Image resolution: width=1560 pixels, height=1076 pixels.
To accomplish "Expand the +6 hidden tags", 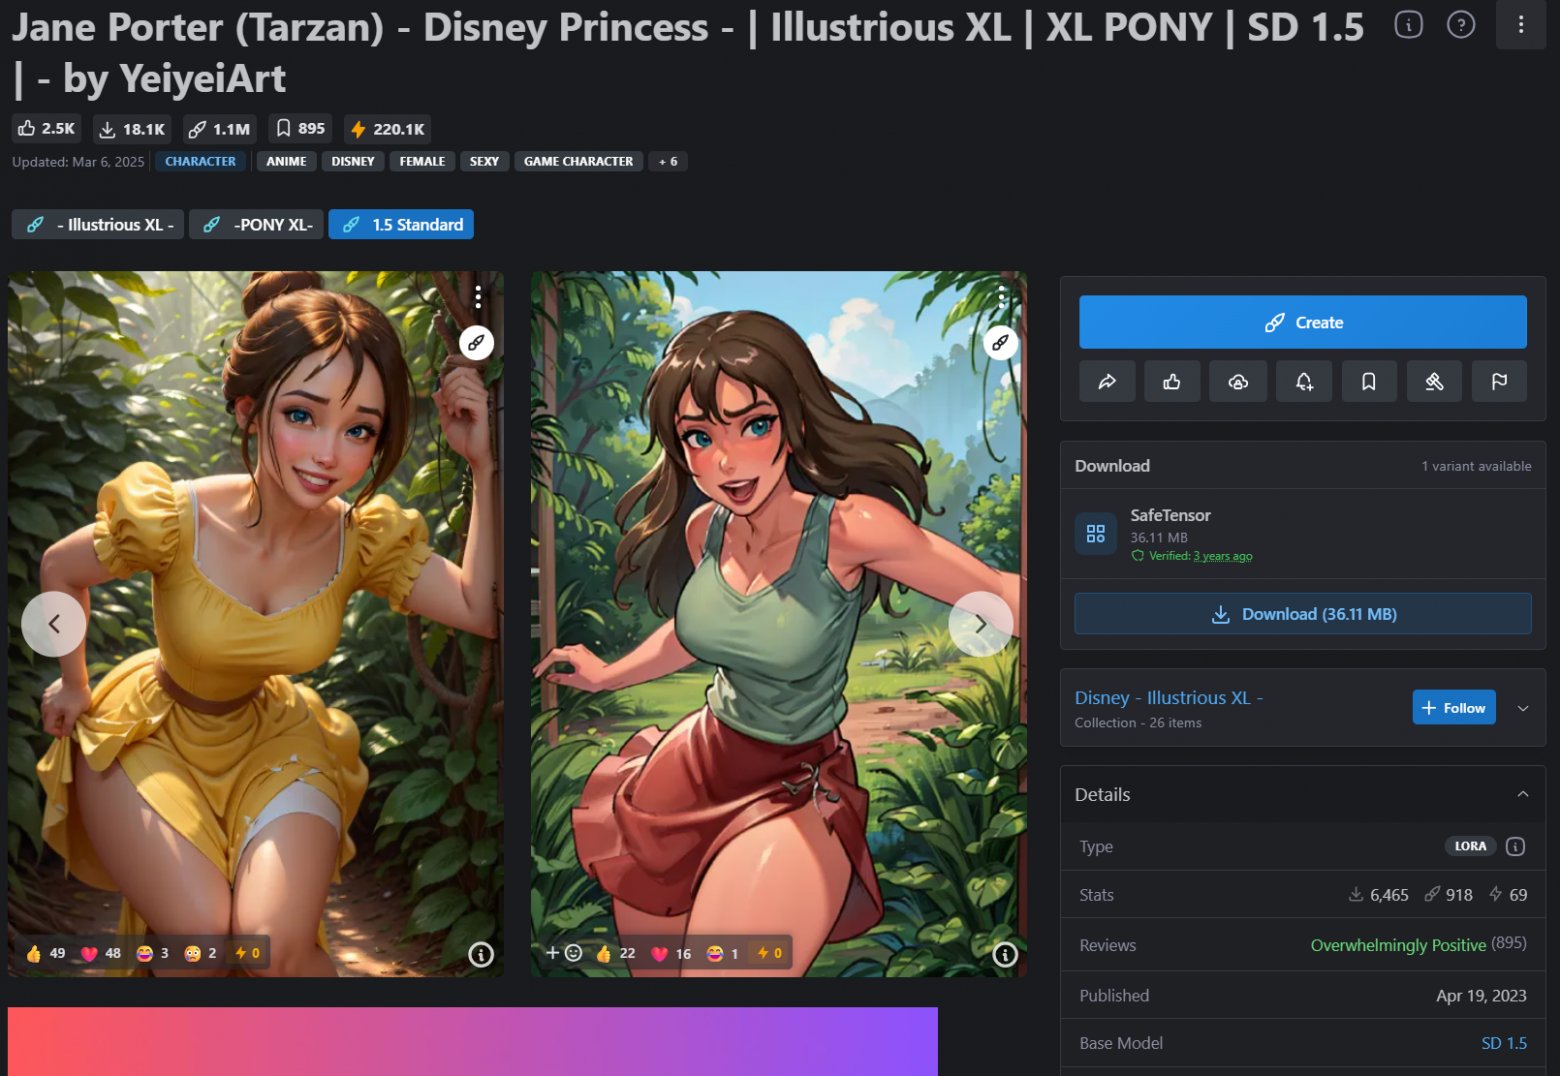I will point(668,162).
